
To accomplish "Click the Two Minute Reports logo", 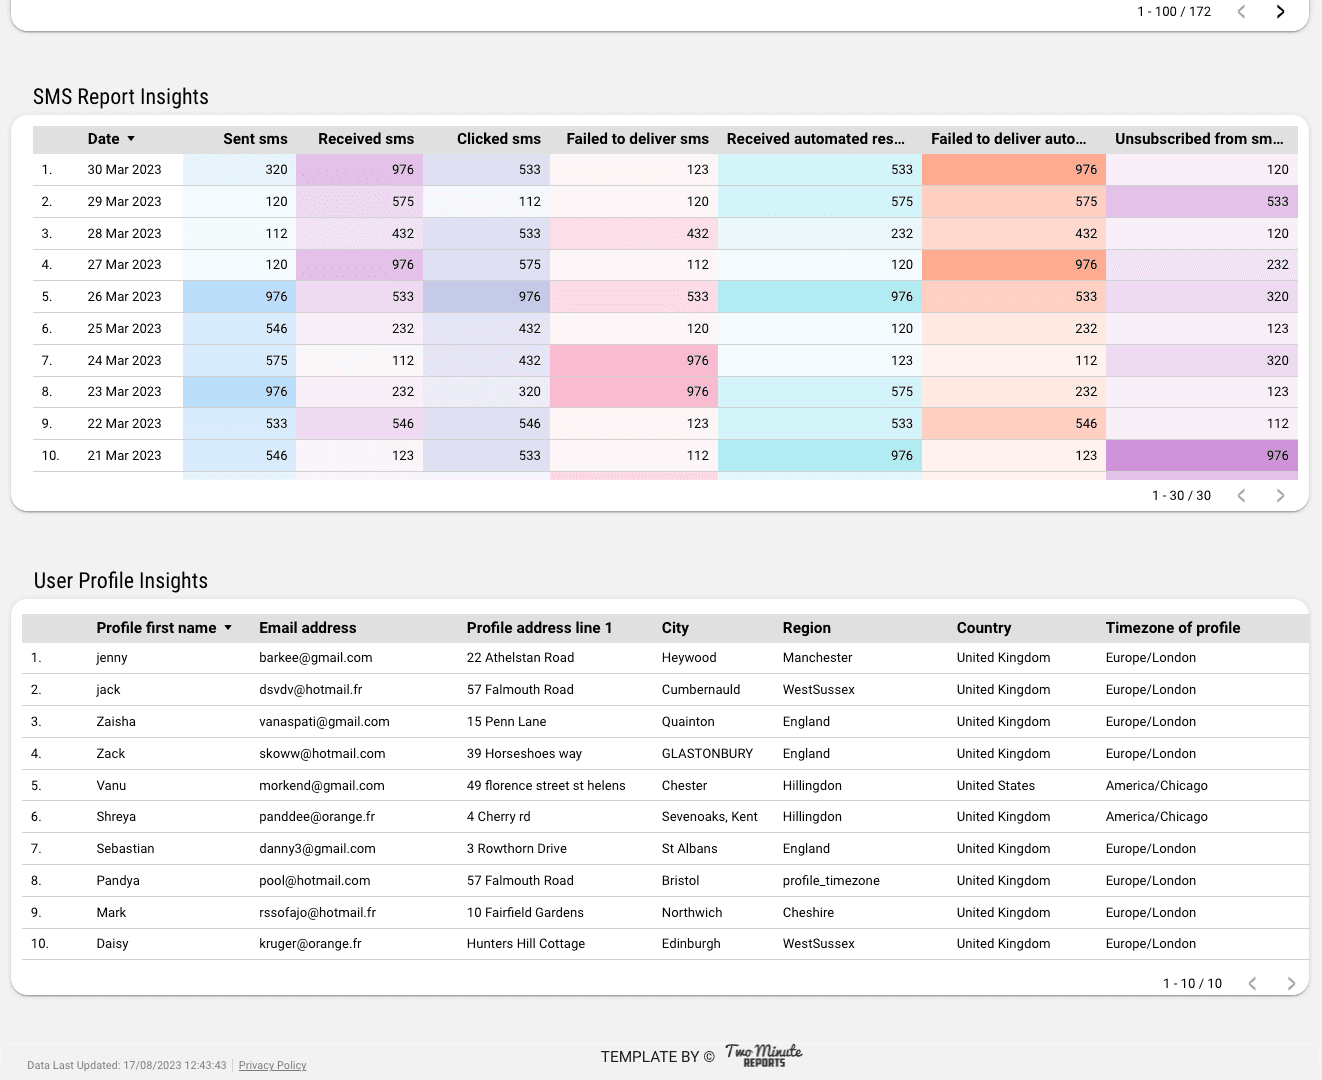I will (764, 1055).
